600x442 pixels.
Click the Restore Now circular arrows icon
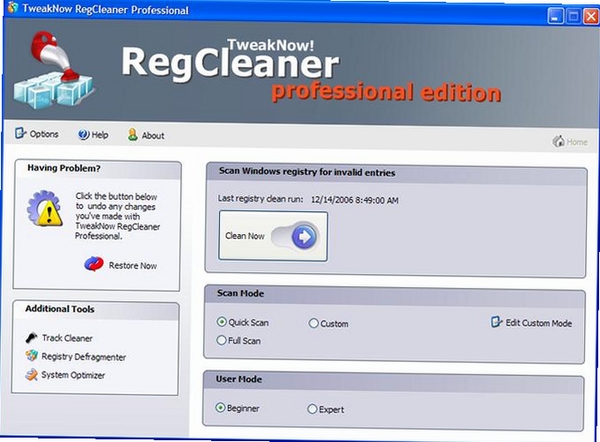pyautogui.click(x=94, y=264)
